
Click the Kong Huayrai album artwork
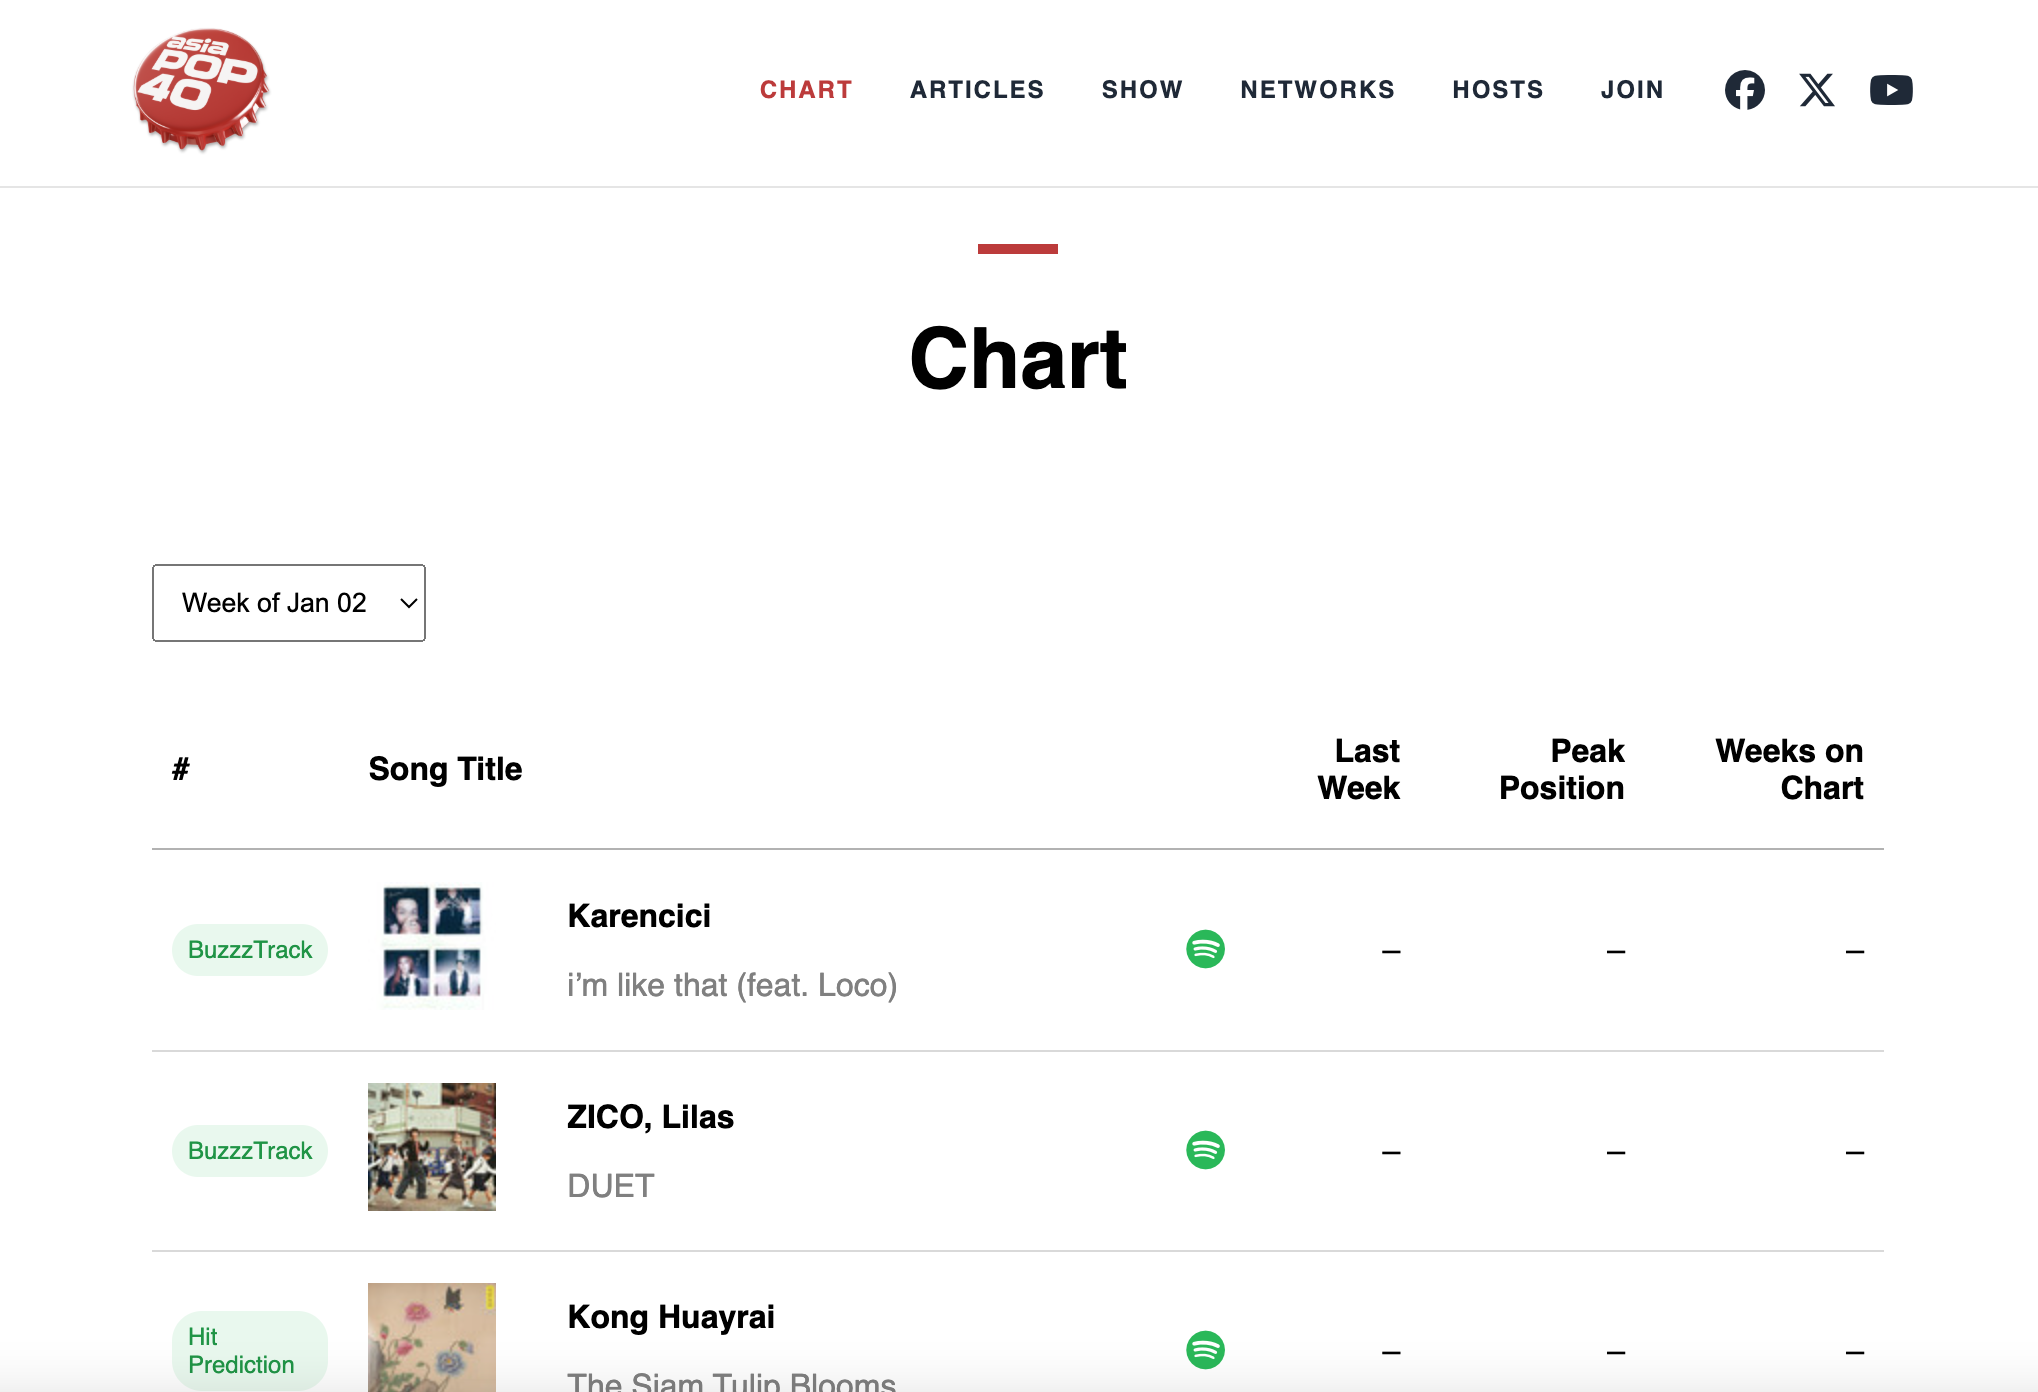tap(432, 1338)
